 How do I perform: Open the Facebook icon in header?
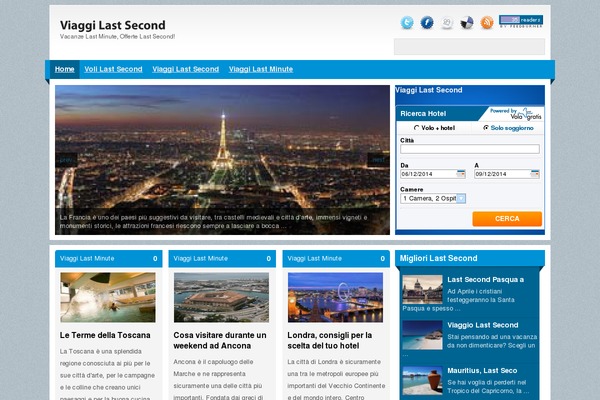(x=427, y=23)
